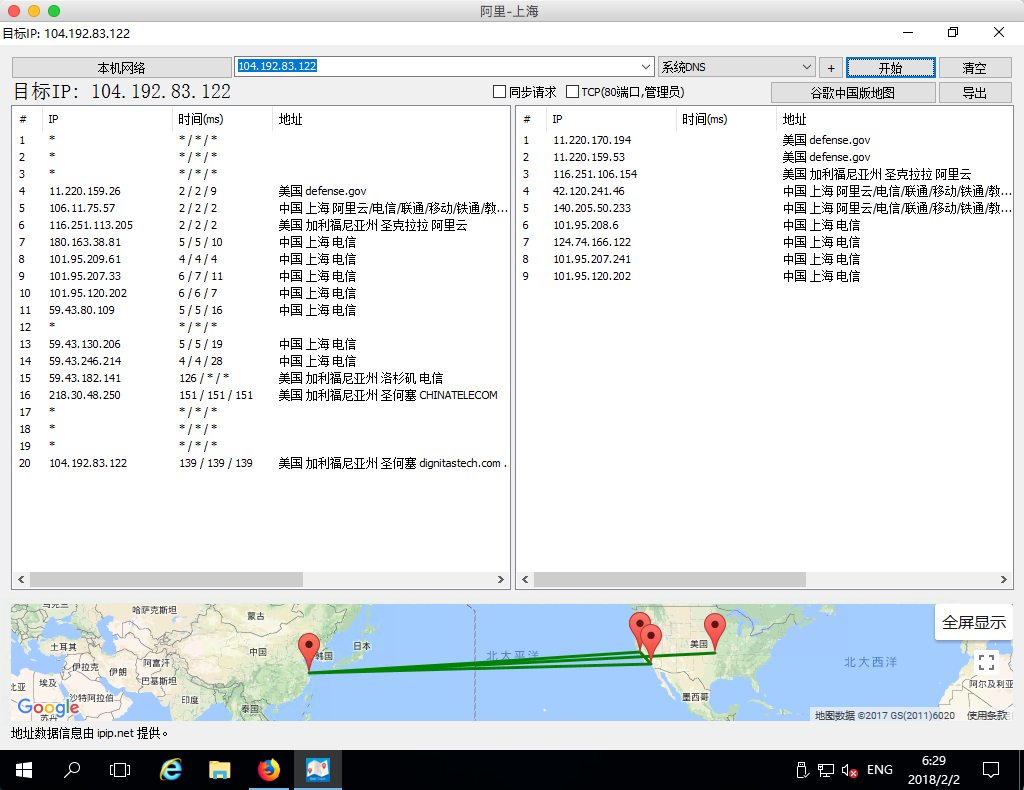Viewport: 1024px width, 790px height.
Task: Switch to 谷歌中国版地图
Action: tap(853, 93)
